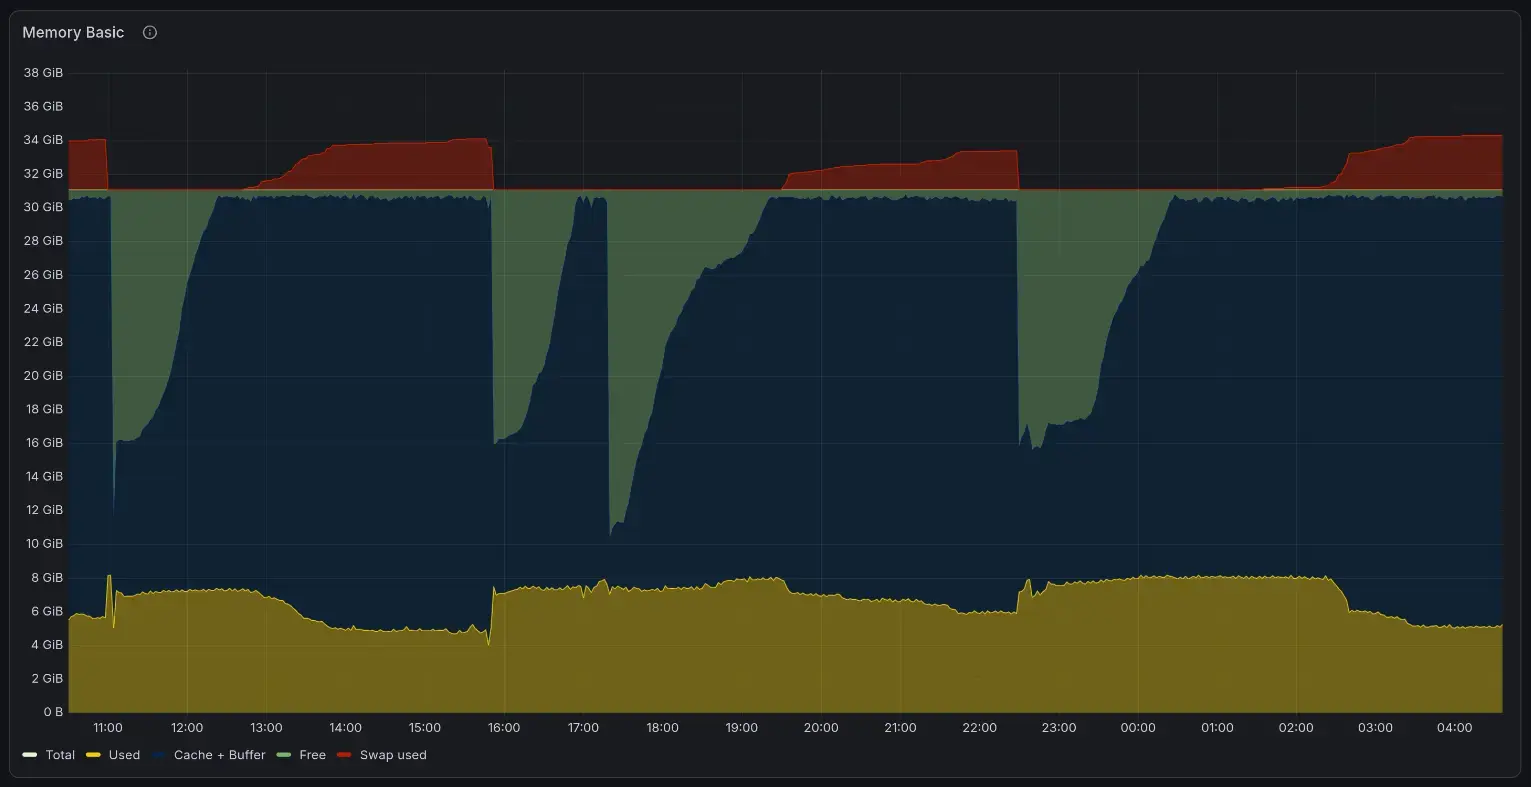The image size is (1531, 787).
Task: Click the 32 GiB y-axis label
Action: click(43, 173)
